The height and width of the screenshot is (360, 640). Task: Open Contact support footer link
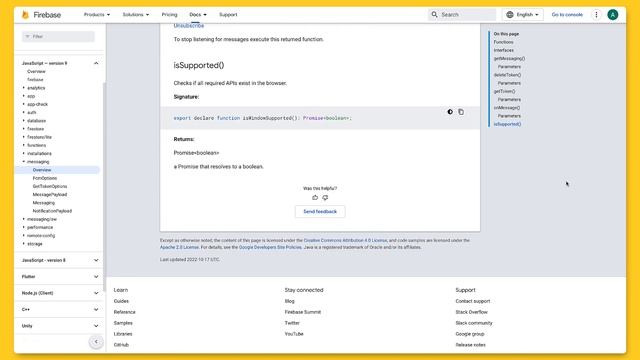(473, 301)
